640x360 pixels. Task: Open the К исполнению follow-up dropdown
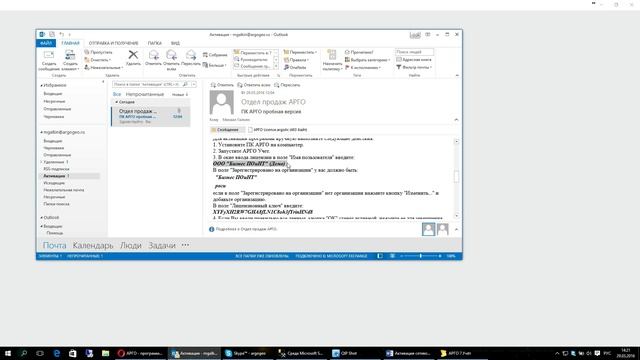363,67
